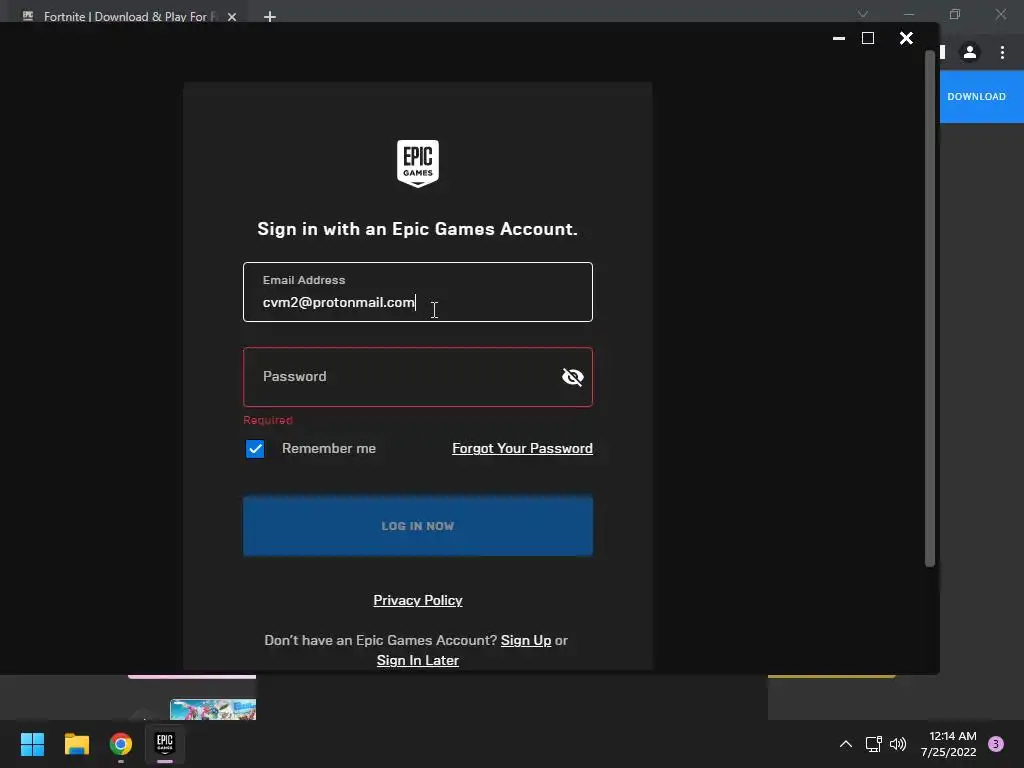Image resolution: width=1024 pixels, height=768 pixels.
Task: Click the game thumbnail behind the launcher
Action: pyautogui.click(x=213, y=709)
